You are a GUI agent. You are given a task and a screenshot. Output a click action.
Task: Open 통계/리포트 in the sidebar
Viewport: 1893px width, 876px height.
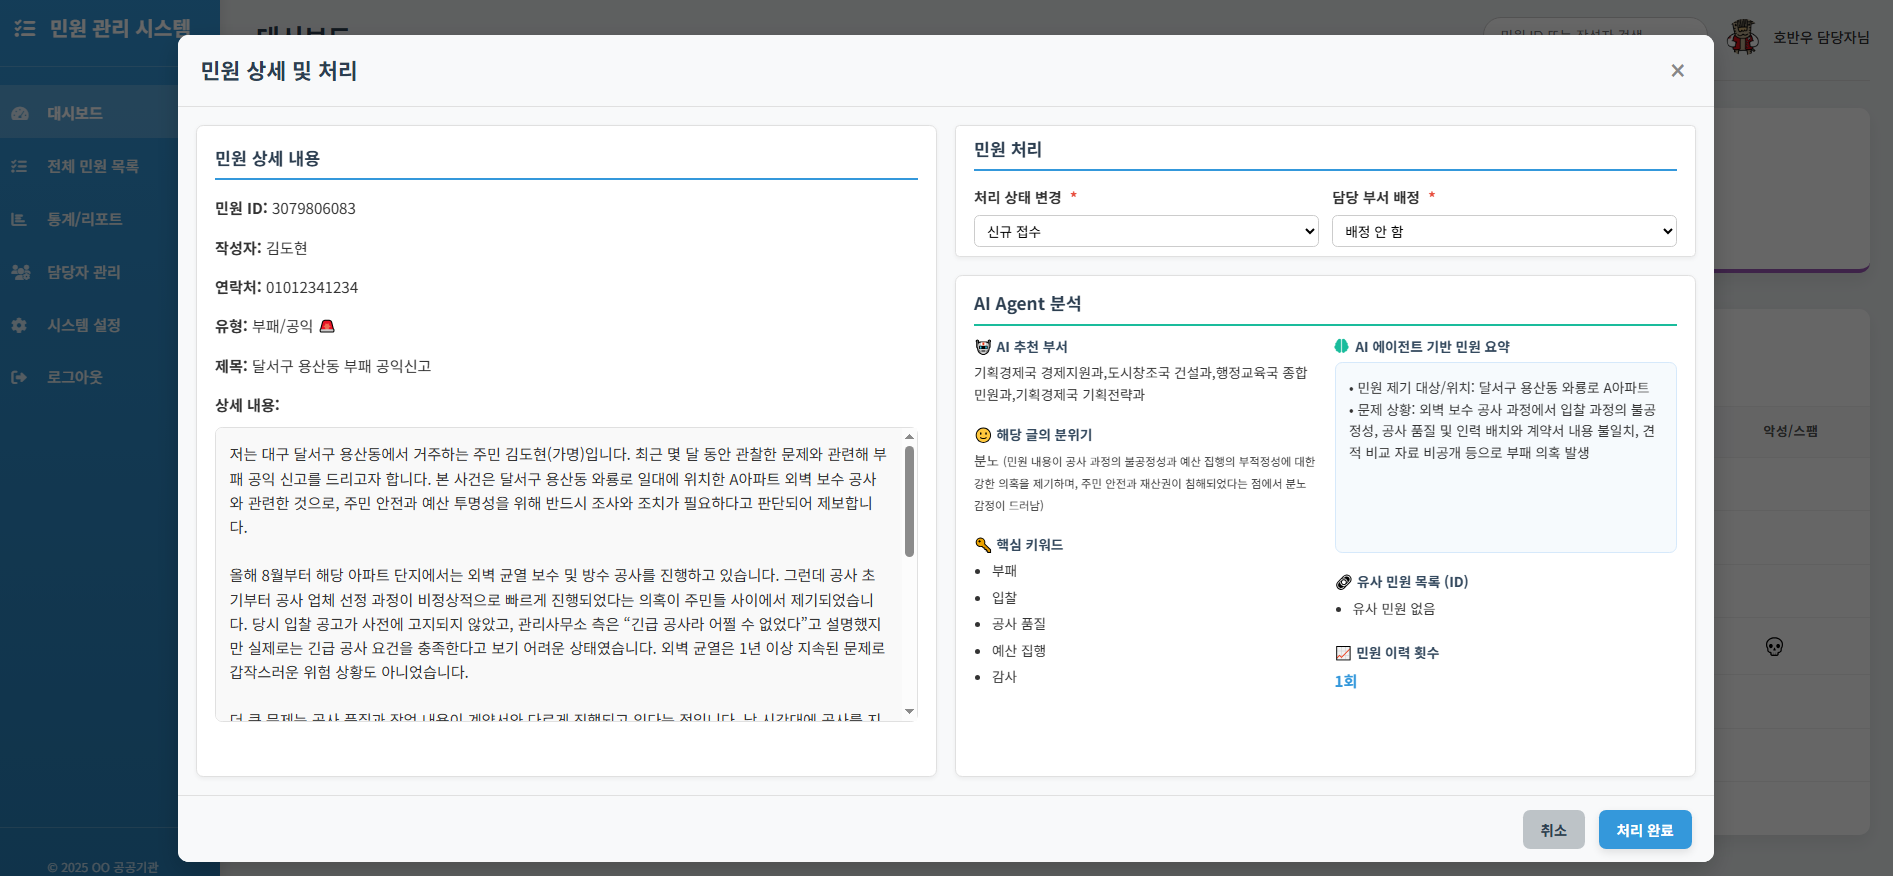pyautogui.click(x=84, y=219)
